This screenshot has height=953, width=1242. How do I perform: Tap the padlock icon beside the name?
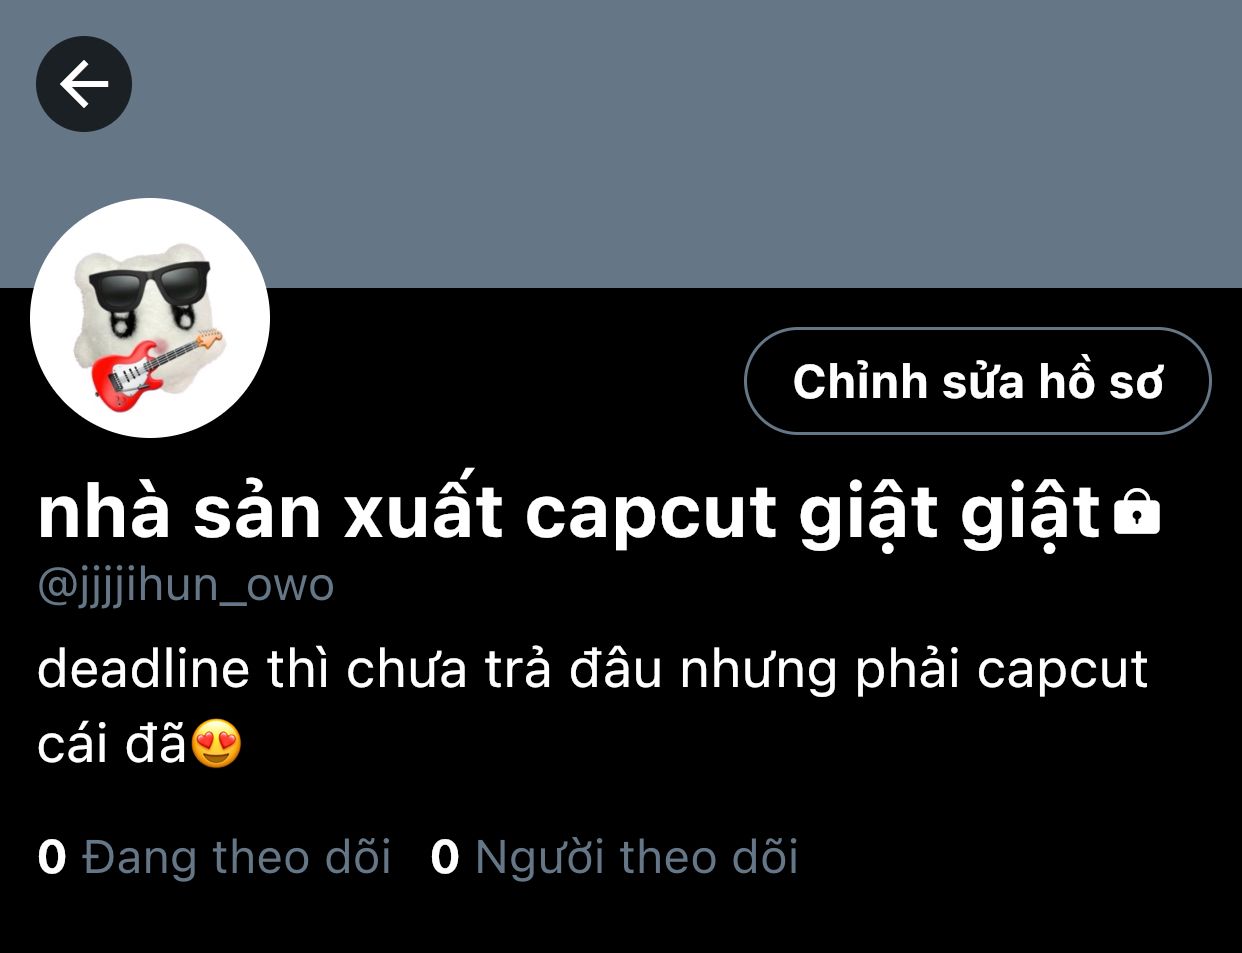coord(1137,511)
